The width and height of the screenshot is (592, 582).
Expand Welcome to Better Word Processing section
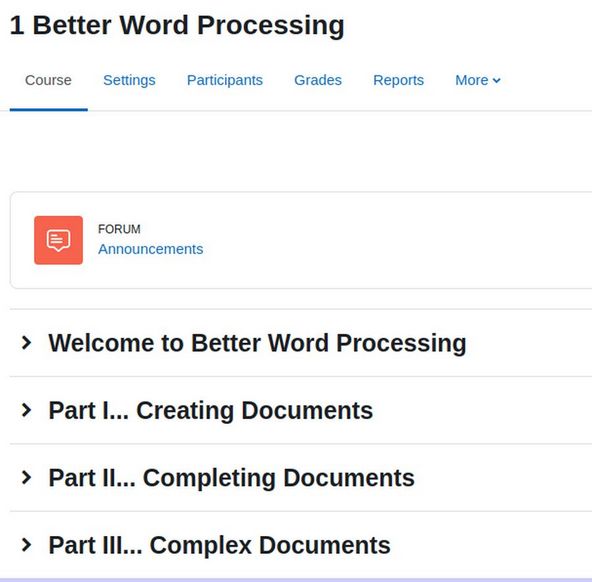click(26, 343)
